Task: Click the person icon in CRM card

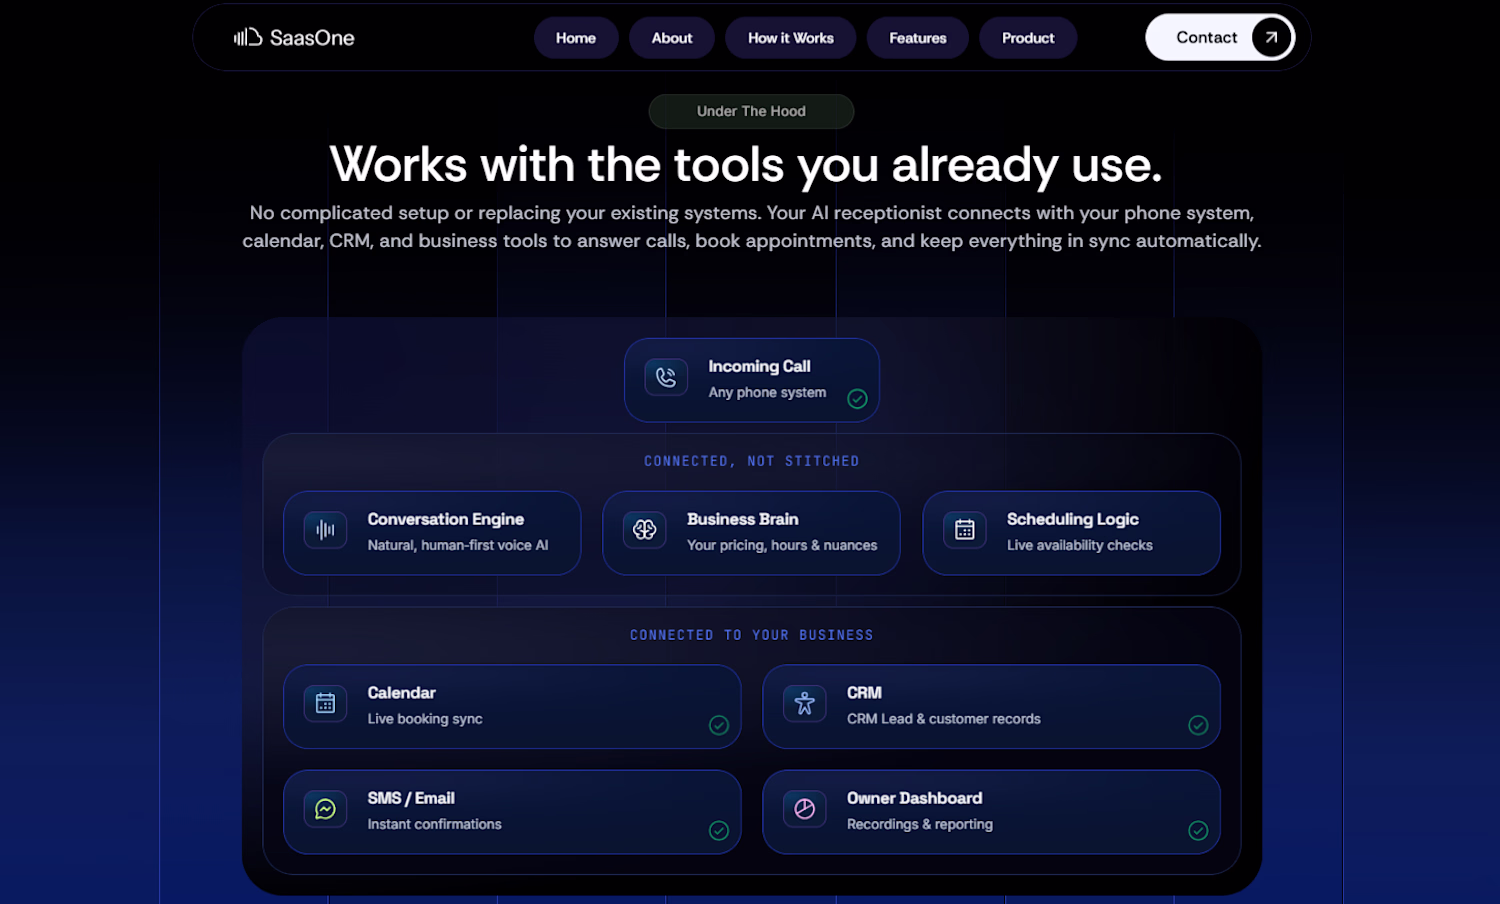Action: pyautogui.click(x=805, y=703)
